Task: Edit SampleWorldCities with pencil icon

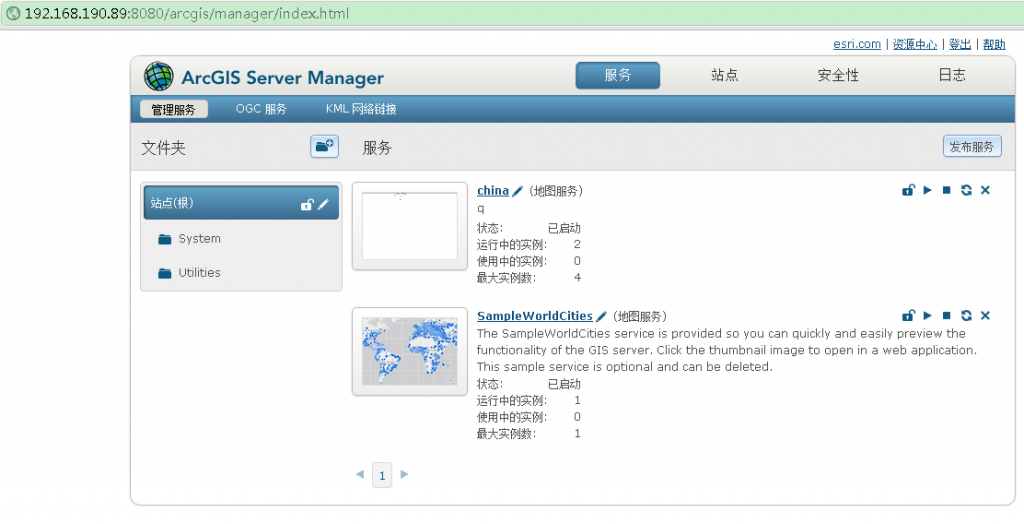Action: [x=601, y=316]
